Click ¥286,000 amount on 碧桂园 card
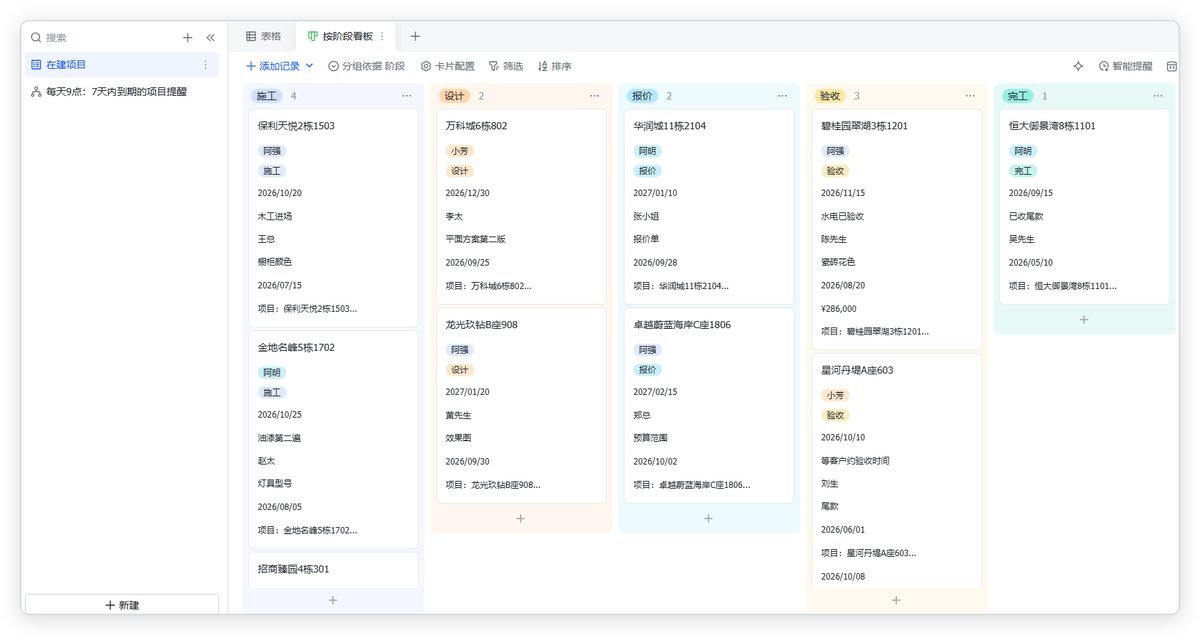This screenshot has width=1200, height=635. tap(839, 309)
